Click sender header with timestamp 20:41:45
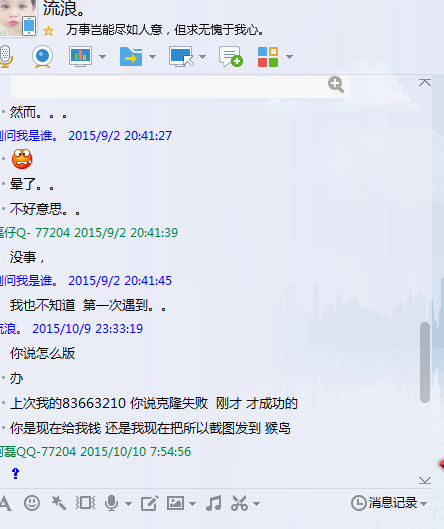 86,281
